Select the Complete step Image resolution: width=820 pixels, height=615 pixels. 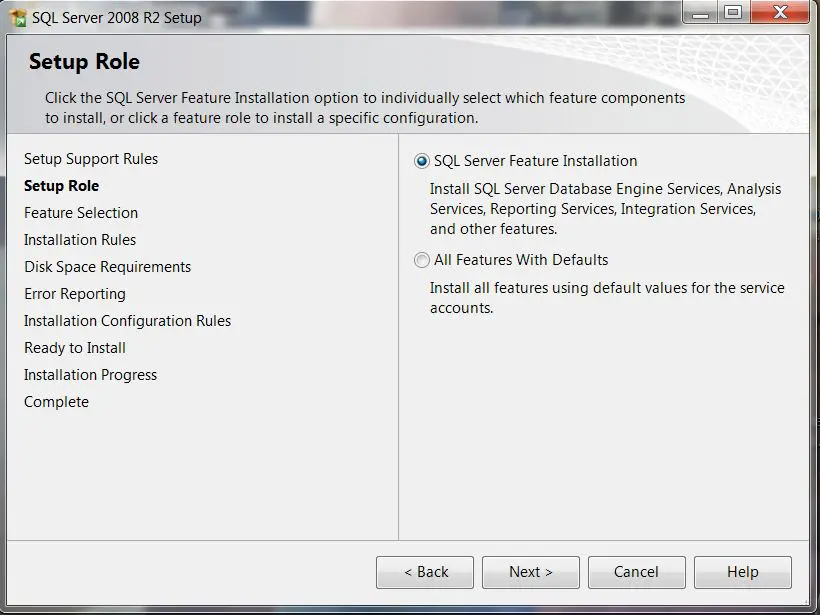(x=56, y=402)
